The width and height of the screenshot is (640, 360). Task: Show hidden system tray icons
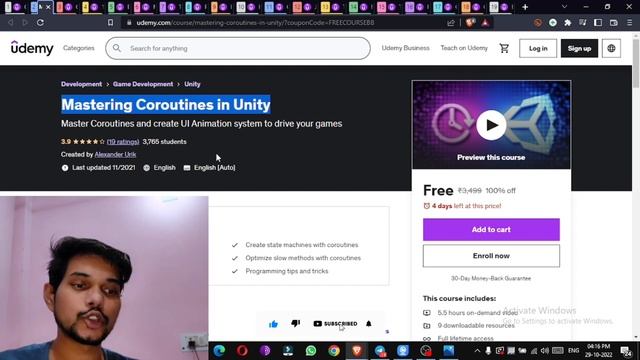point(477,351)
